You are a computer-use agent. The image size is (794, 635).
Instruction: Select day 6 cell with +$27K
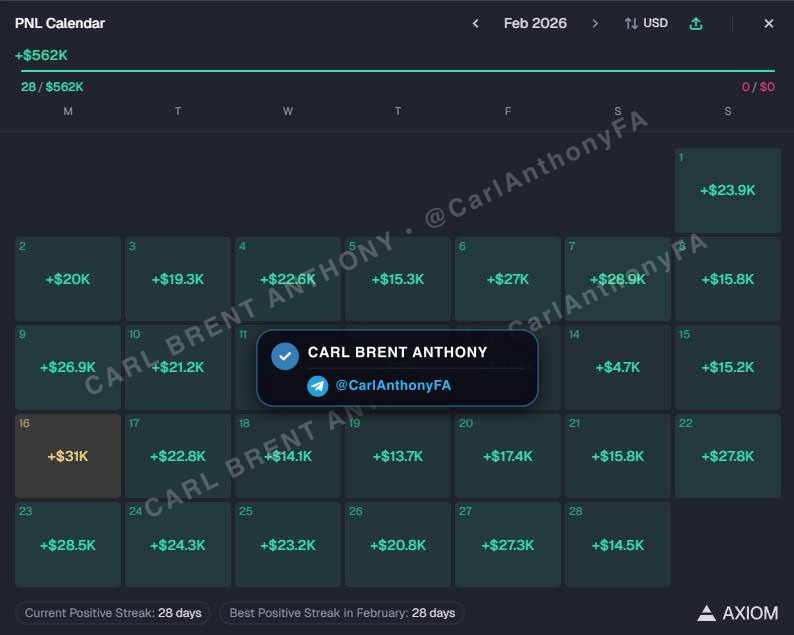click(507, 279)
